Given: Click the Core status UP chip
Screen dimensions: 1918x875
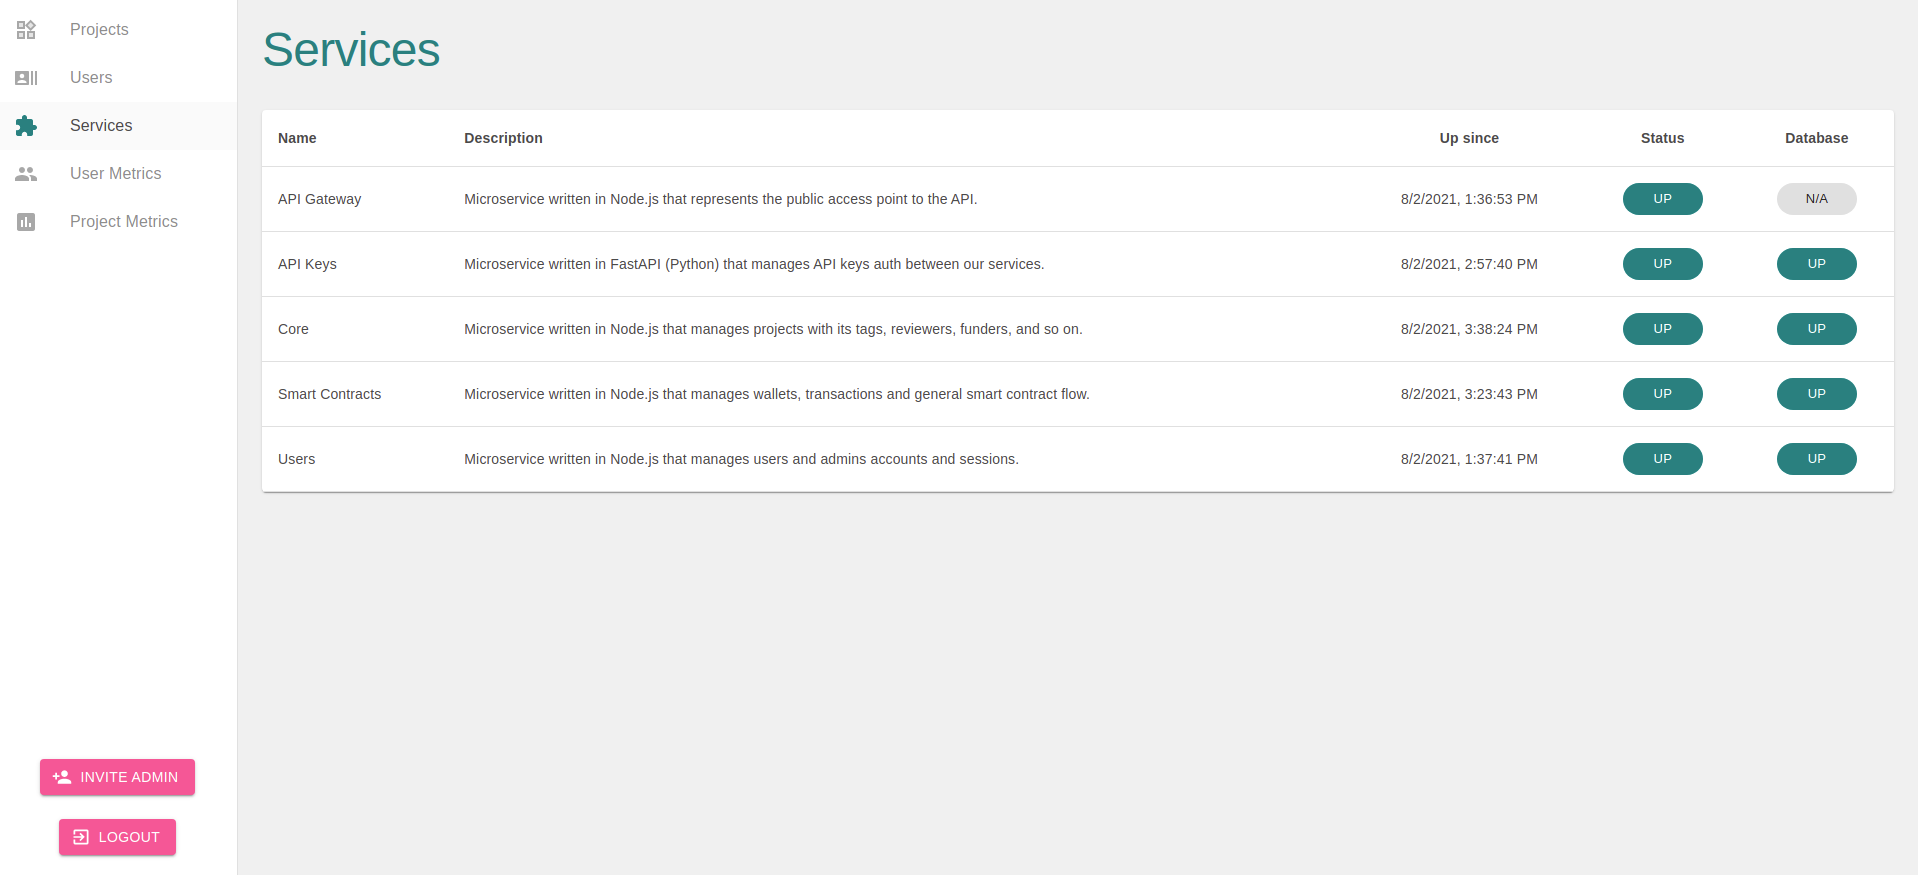Looking at the screenshot, I should [x=1662, y=329].
